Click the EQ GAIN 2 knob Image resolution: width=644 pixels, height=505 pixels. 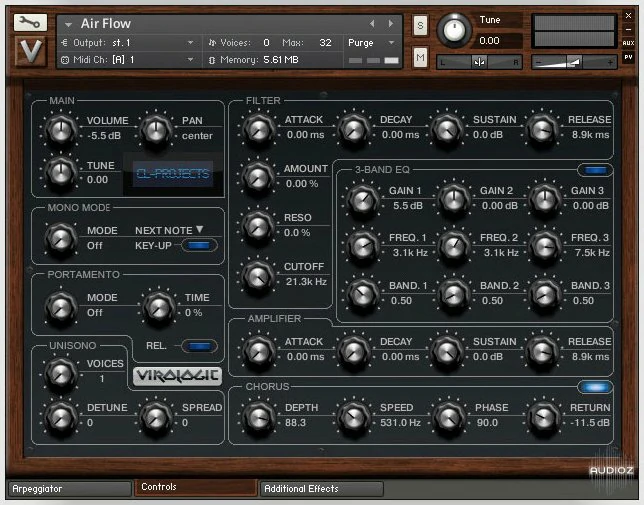coord(454,200)
